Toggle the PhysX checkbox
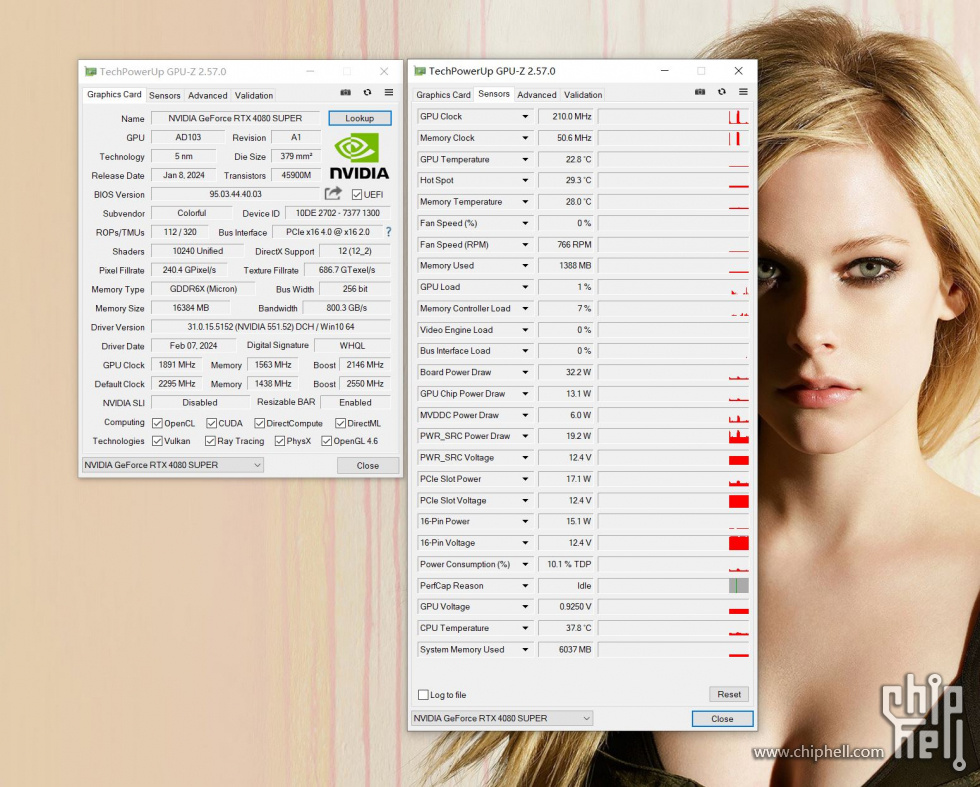The image size is (980, 787). pyautogui.click(x=279, y=441)
